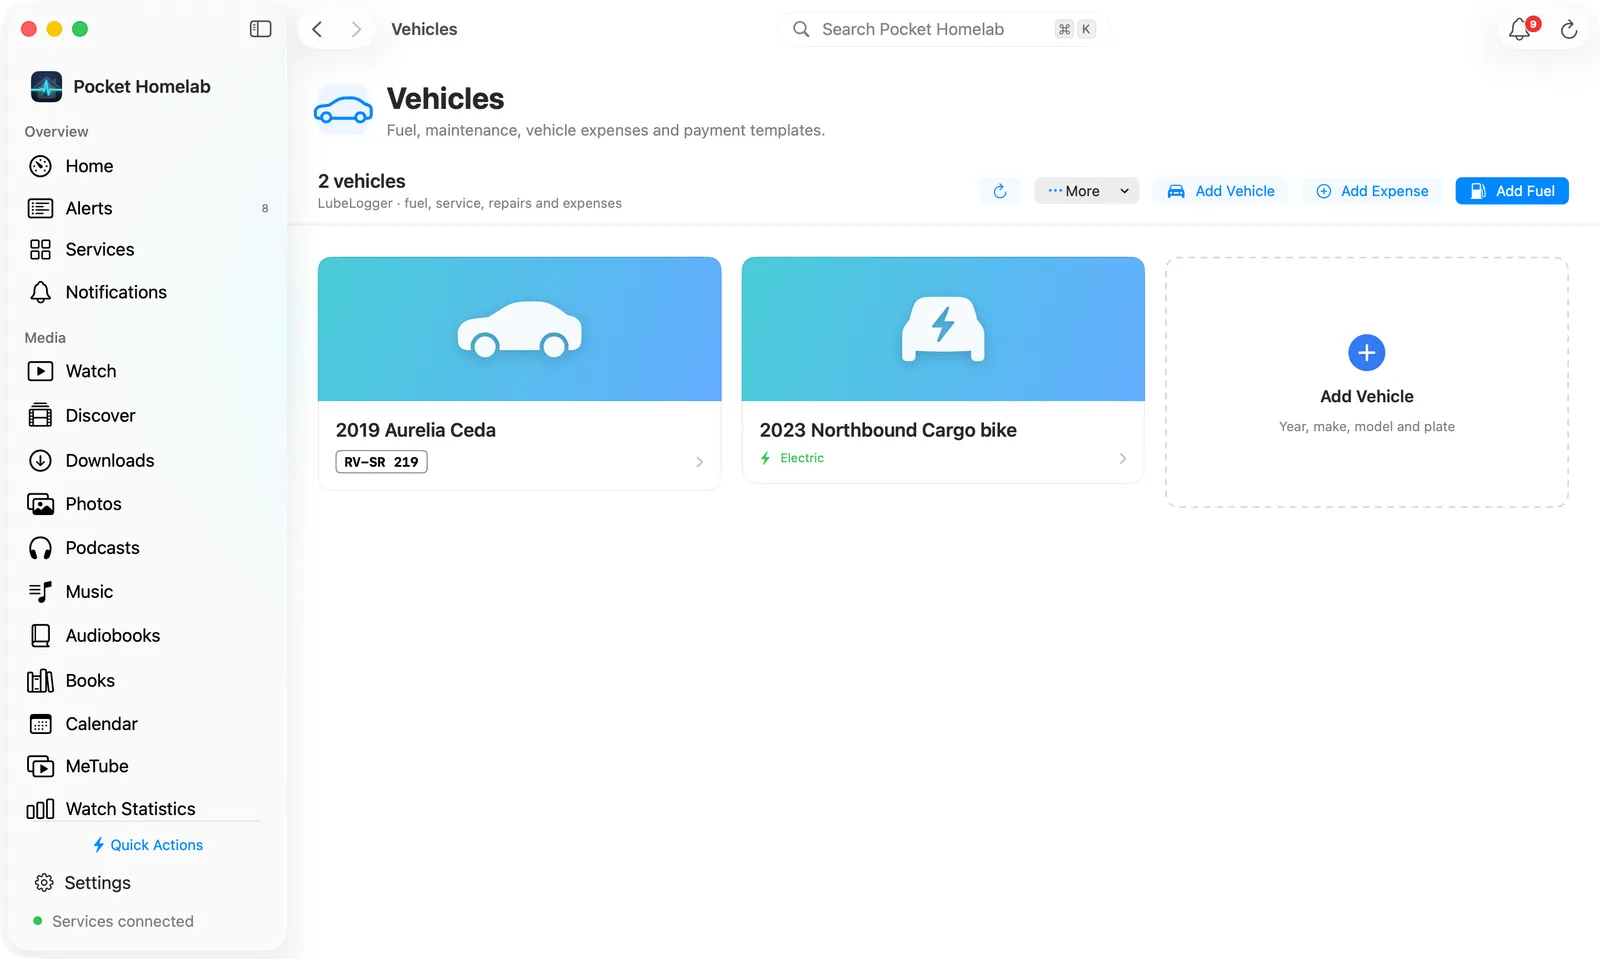1600x959 pixels.
Task: Expand 2019 Aurelia Ceda via its chevron
Action: pos(699,462)
